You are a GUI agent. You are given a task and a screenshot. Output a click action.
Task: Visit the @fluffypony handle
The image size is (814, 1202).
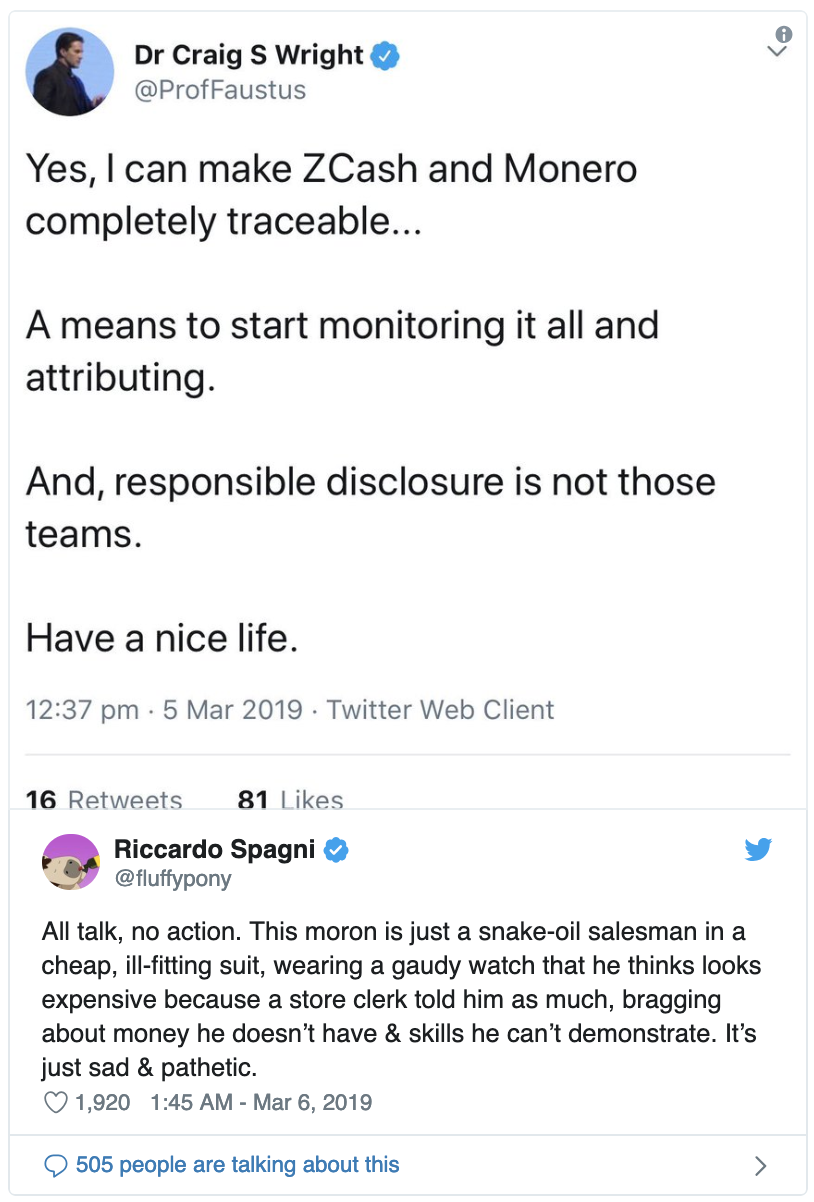(x=173, y=878)
